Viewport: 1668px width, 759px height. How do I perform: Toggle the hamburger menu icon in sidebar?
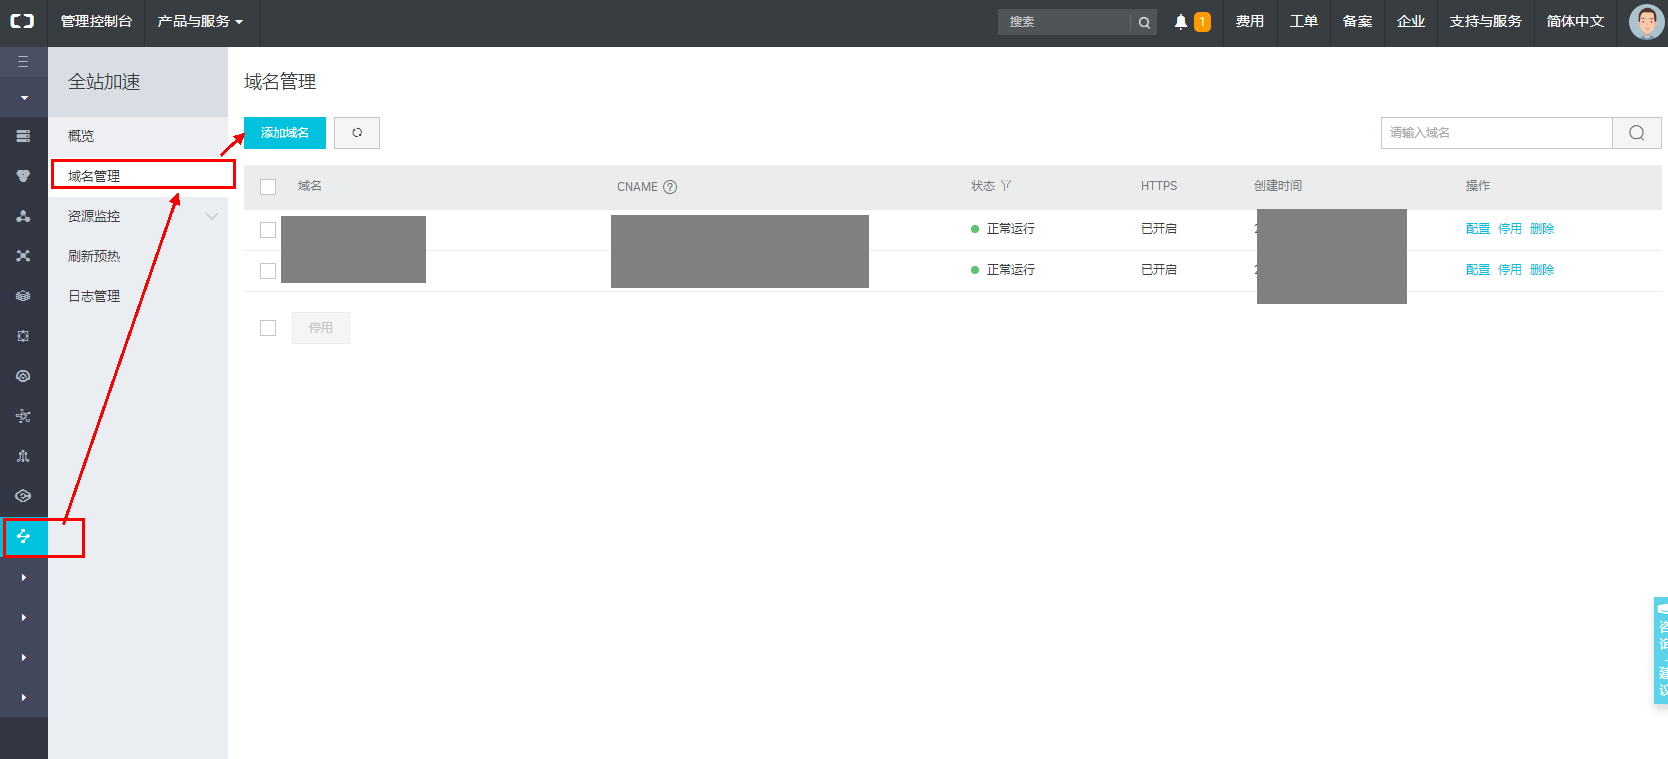(x=23, y=62)
